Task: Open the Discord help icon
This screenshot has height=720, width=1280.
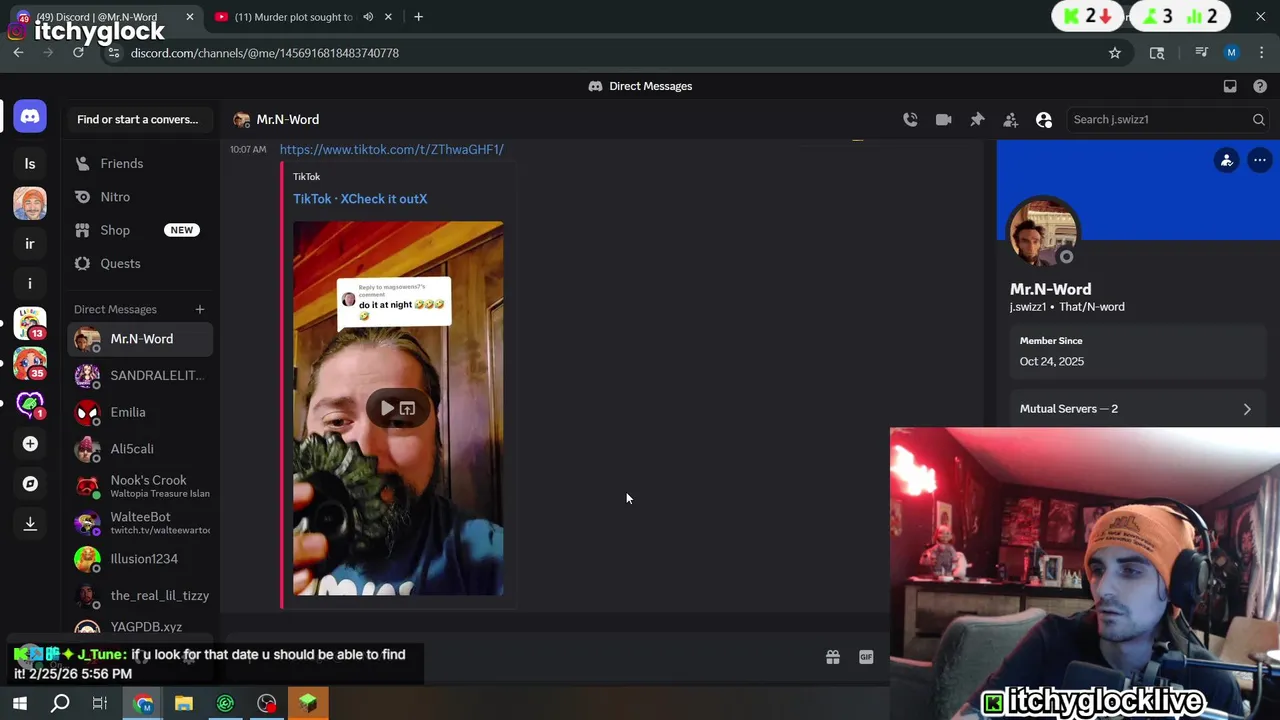Action: coord(1260,86)
